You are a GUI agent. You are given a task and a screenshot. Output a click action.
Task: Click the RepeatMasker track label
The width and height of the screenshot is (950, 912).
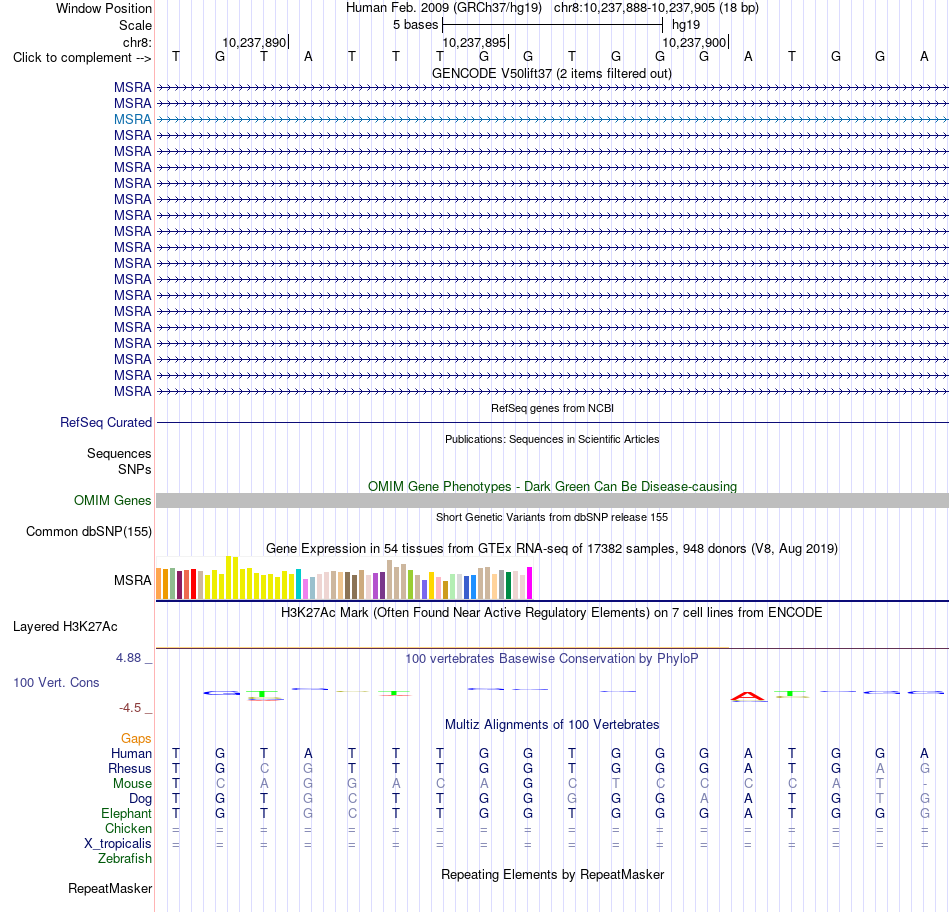pyautogui.click(x=110, y=888)
